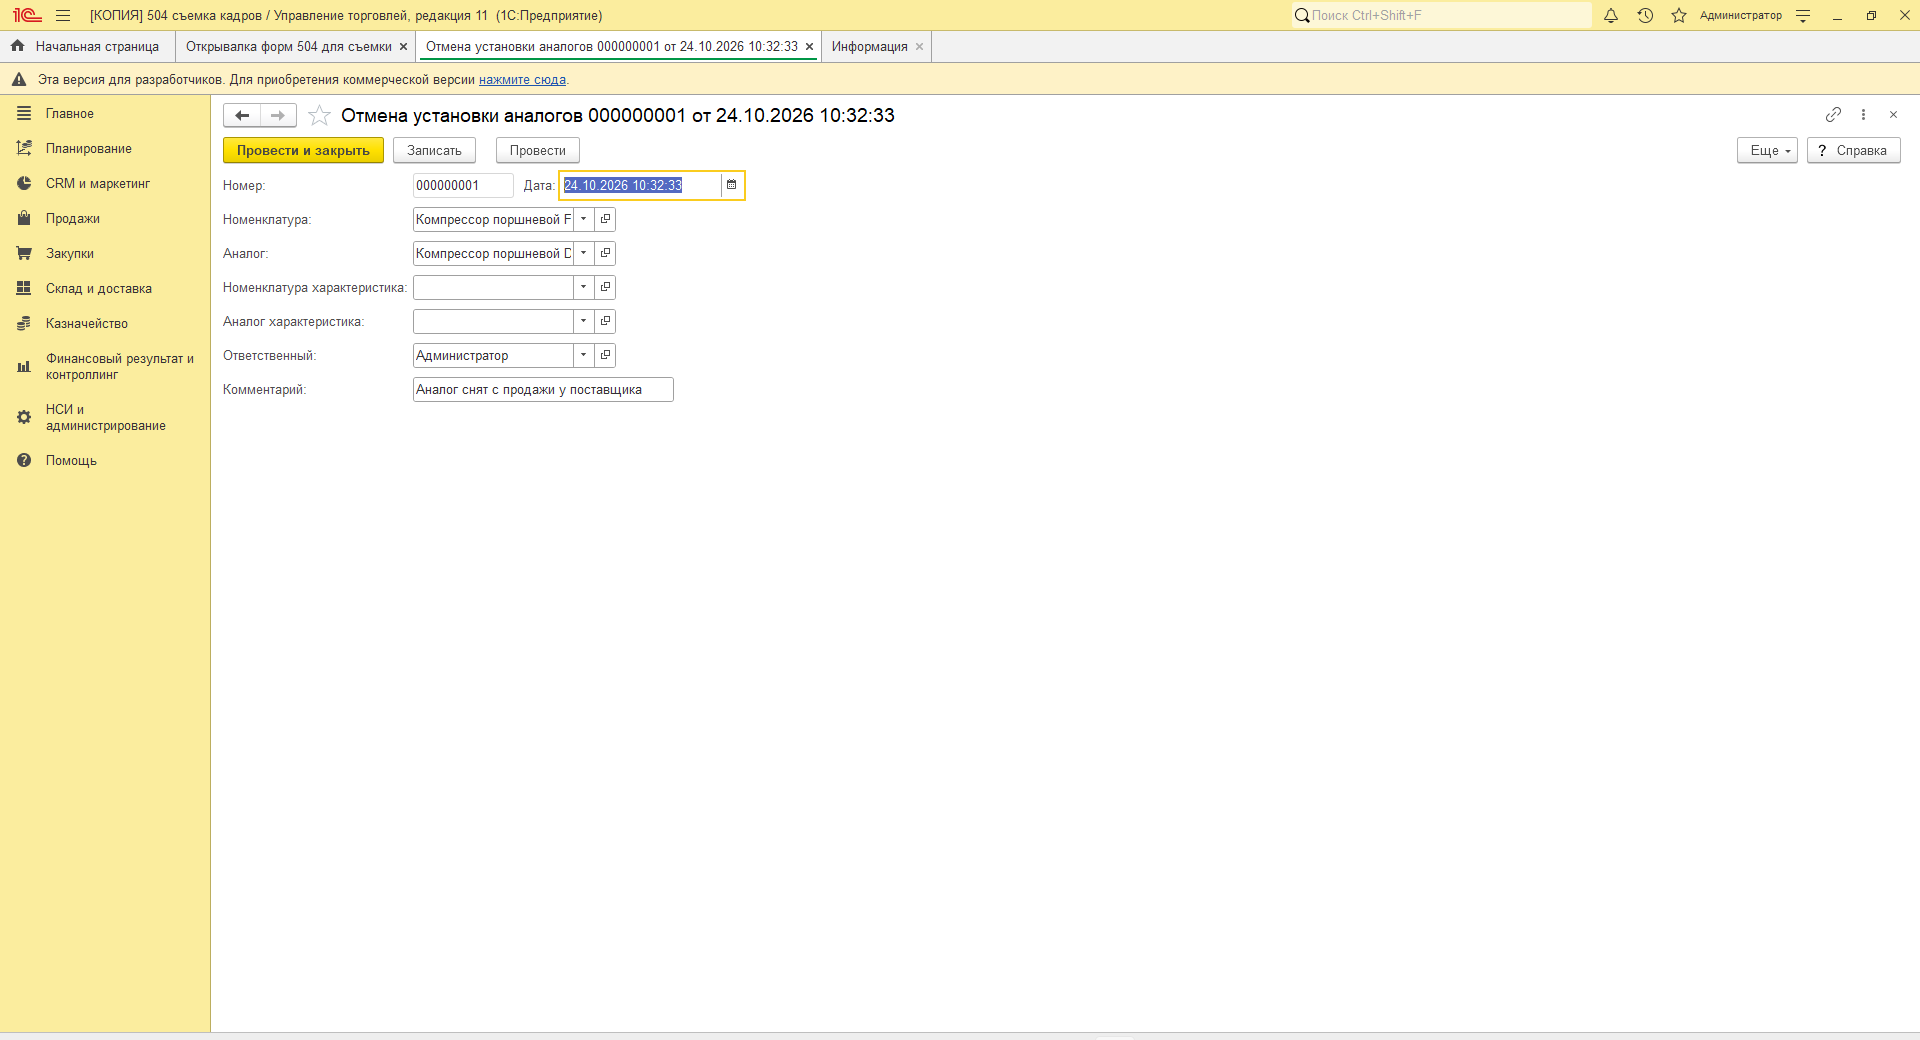Follow the нажмите сюда link

(x=522, y=80)
